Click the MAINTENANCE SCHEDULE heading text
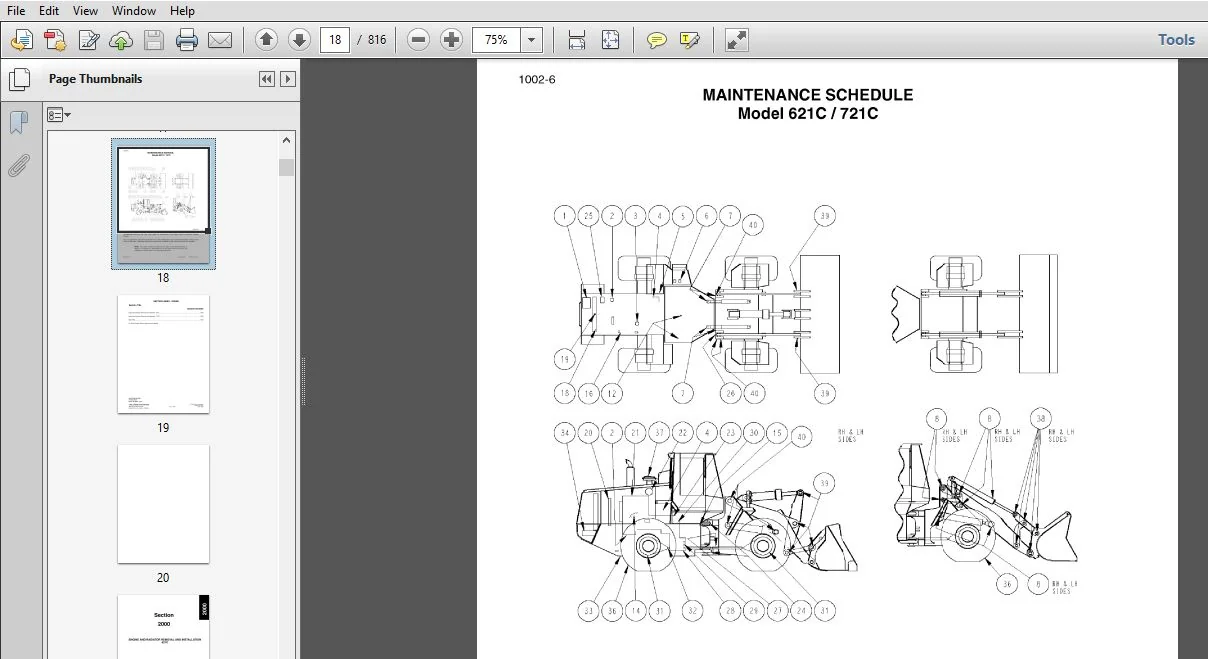This screenshot has width=1208, height=659. (x=807, y=95)
